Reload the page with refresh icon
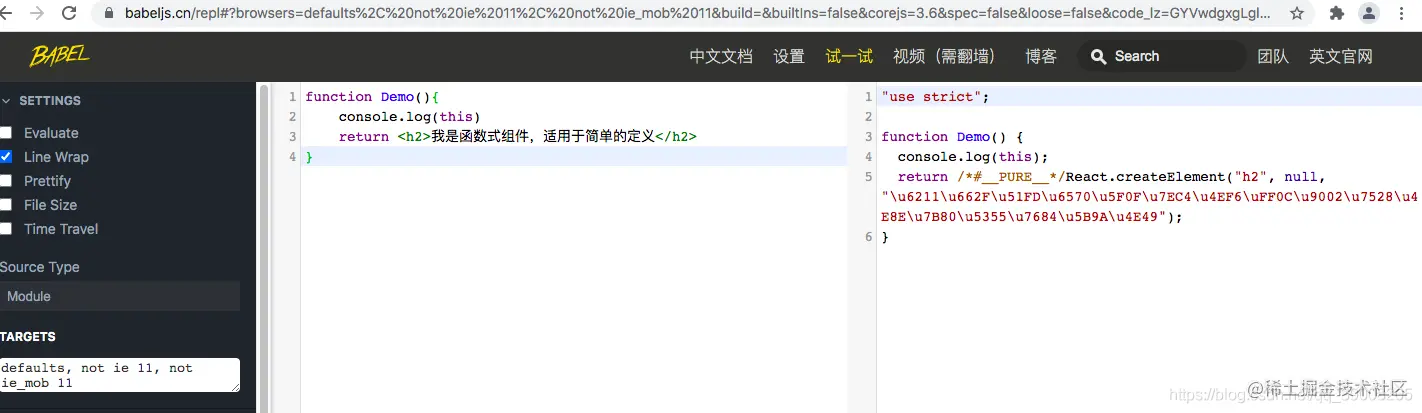Viewport: 1422px width, 413px height. coord(69,14)
